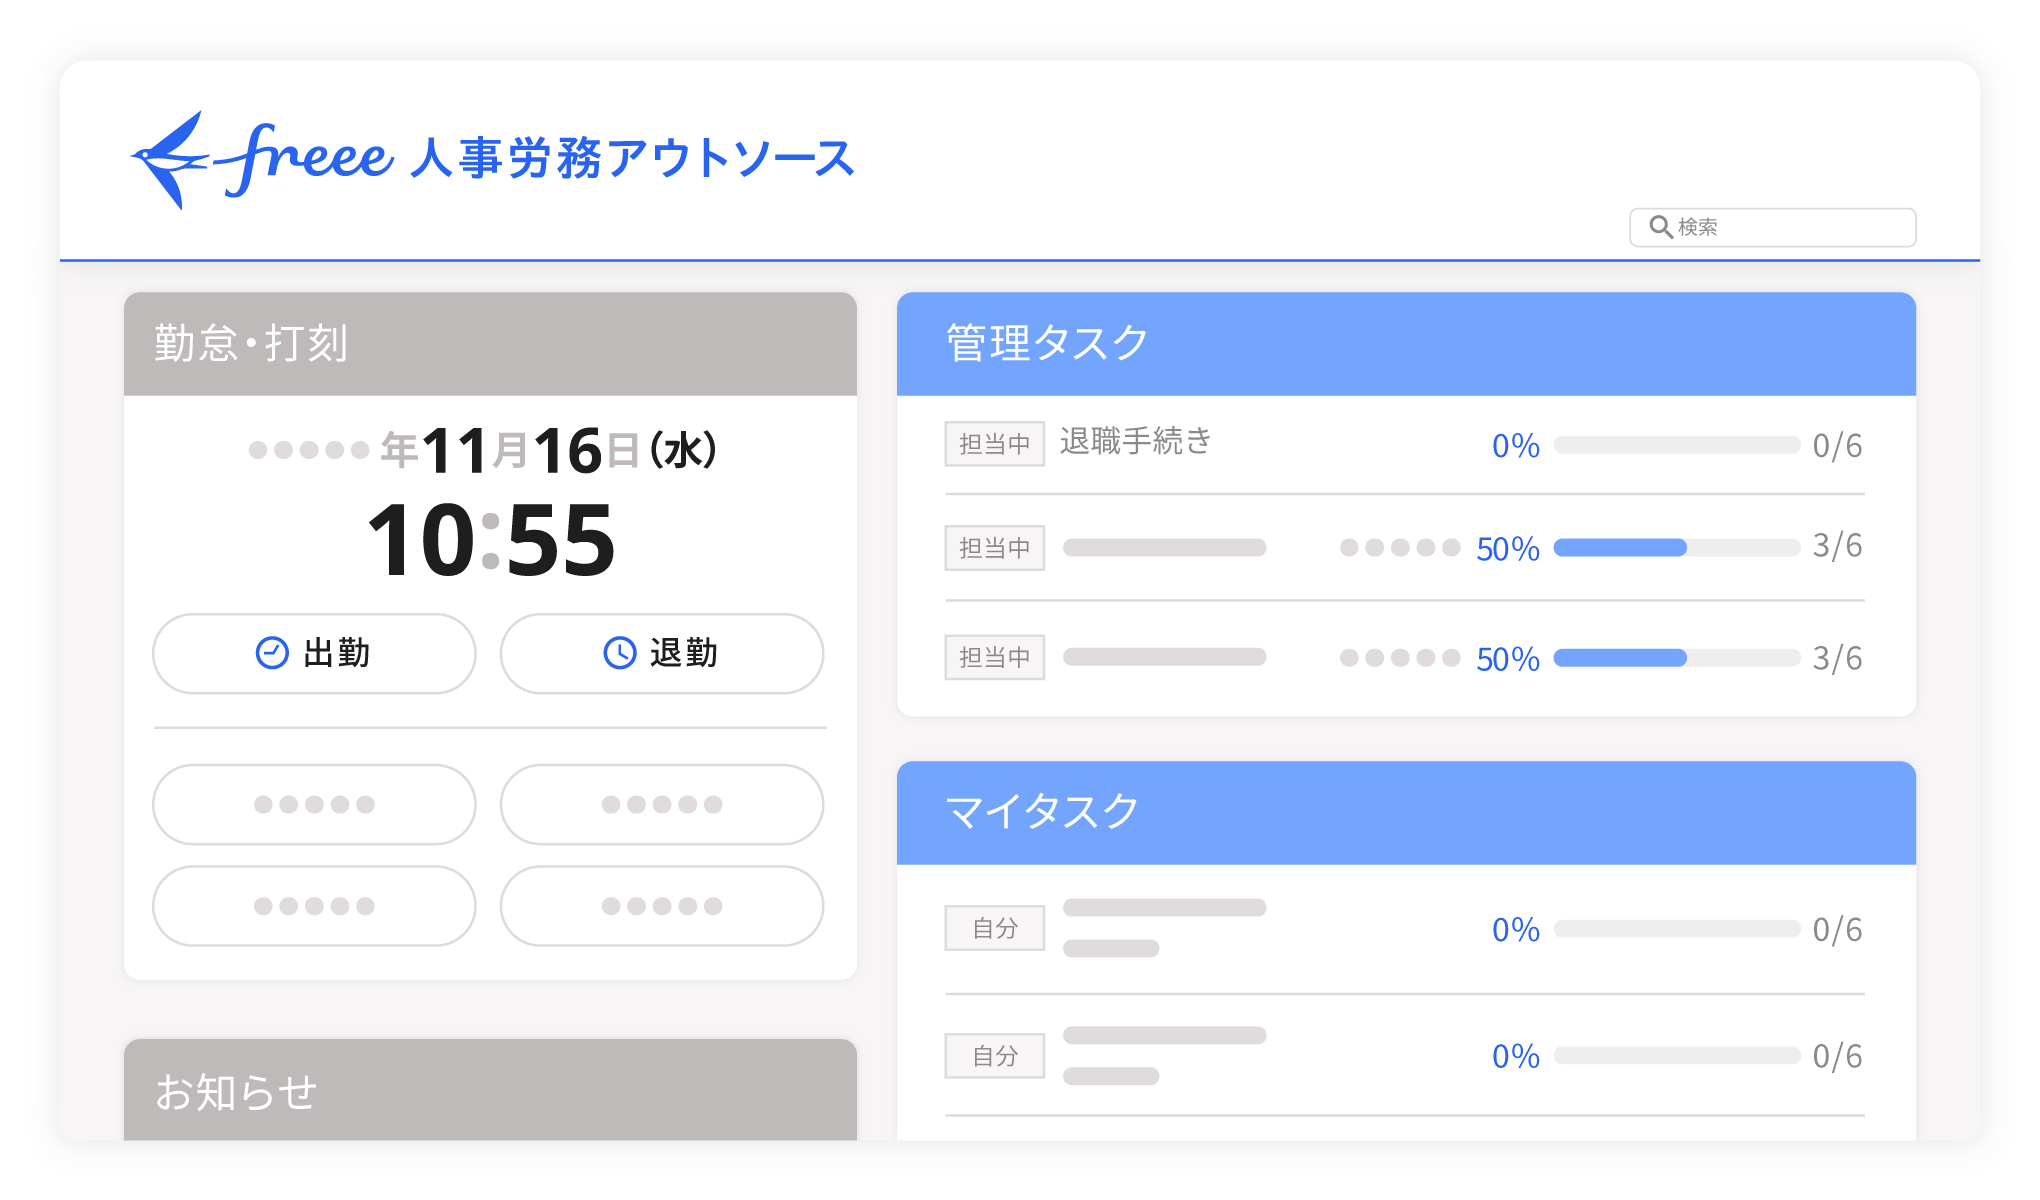Click the first 50% progress bar
Viewport: 2040px width, 1200px height.
[x=1676, y=548]
